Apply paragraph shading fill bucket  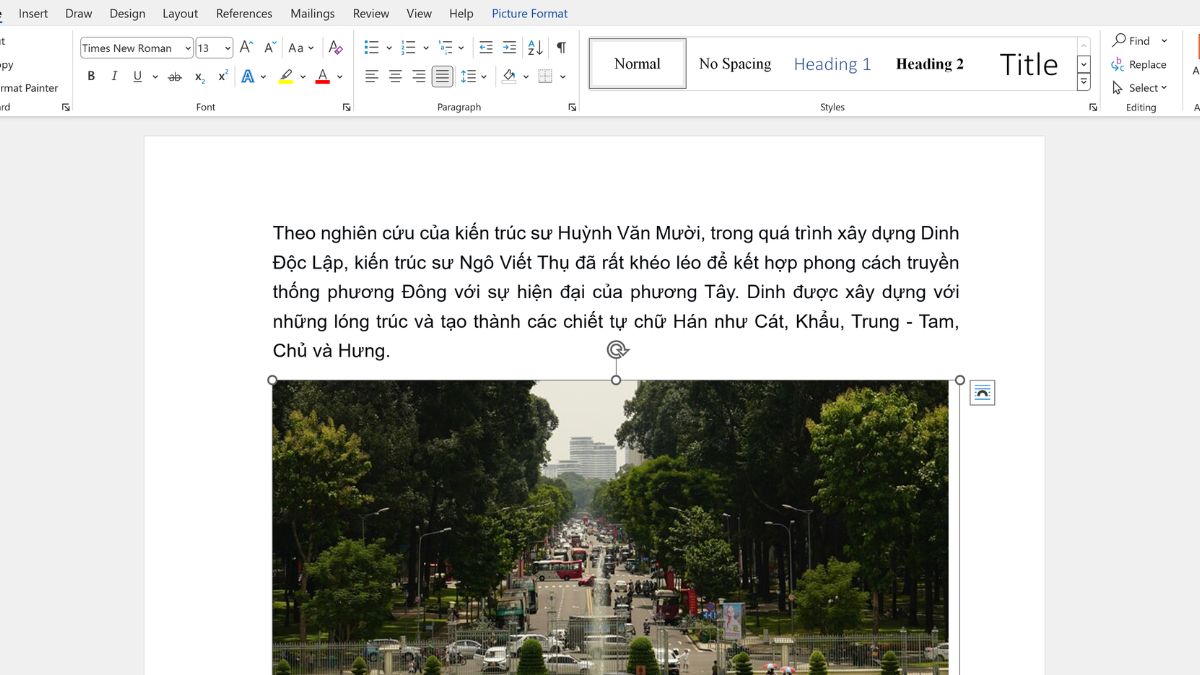click(509, 77)
